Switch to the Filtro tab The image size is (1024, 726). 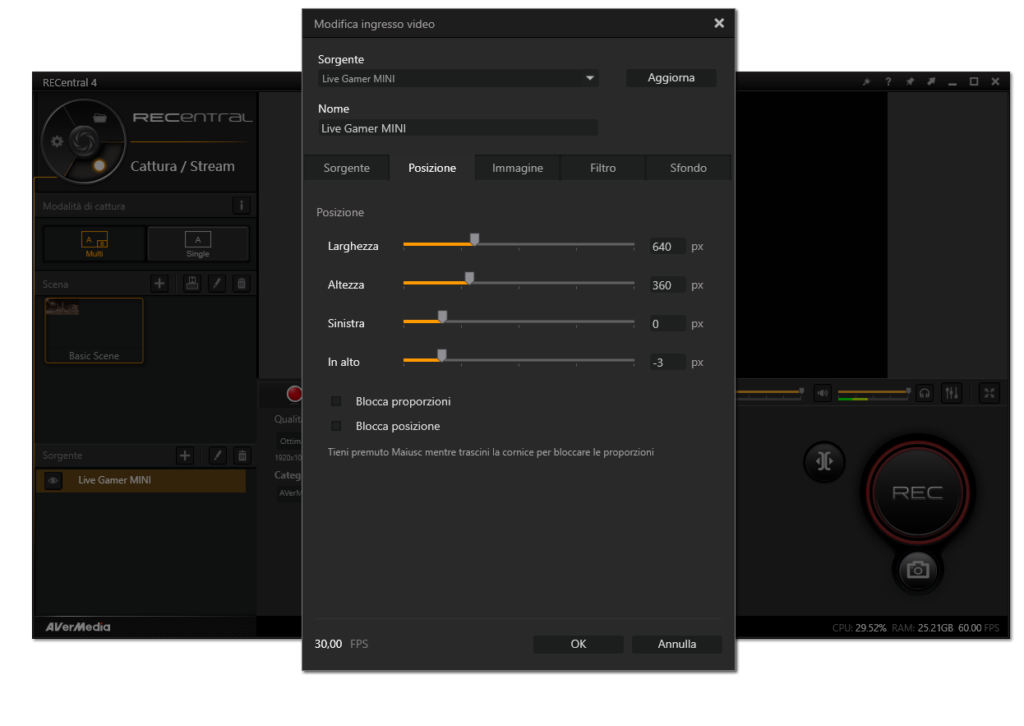pos(603,168)
